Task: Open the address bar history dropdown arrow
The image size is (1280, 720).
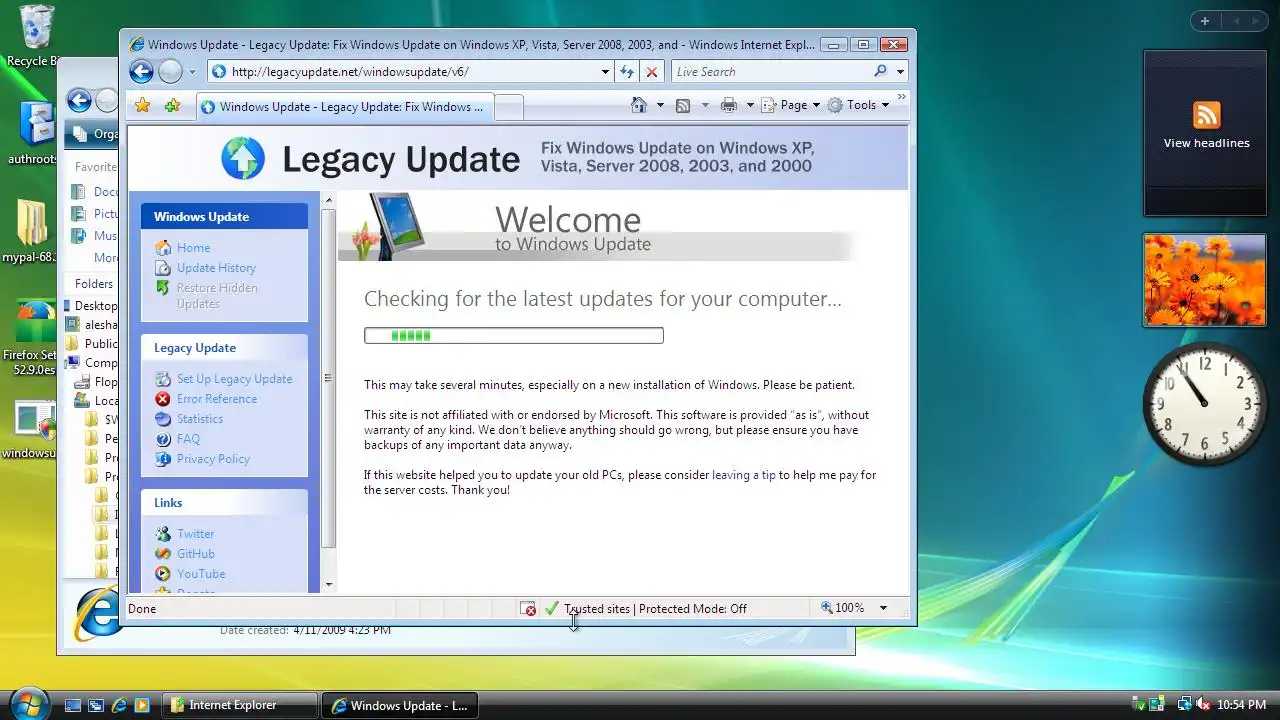Action: point(605,72)
